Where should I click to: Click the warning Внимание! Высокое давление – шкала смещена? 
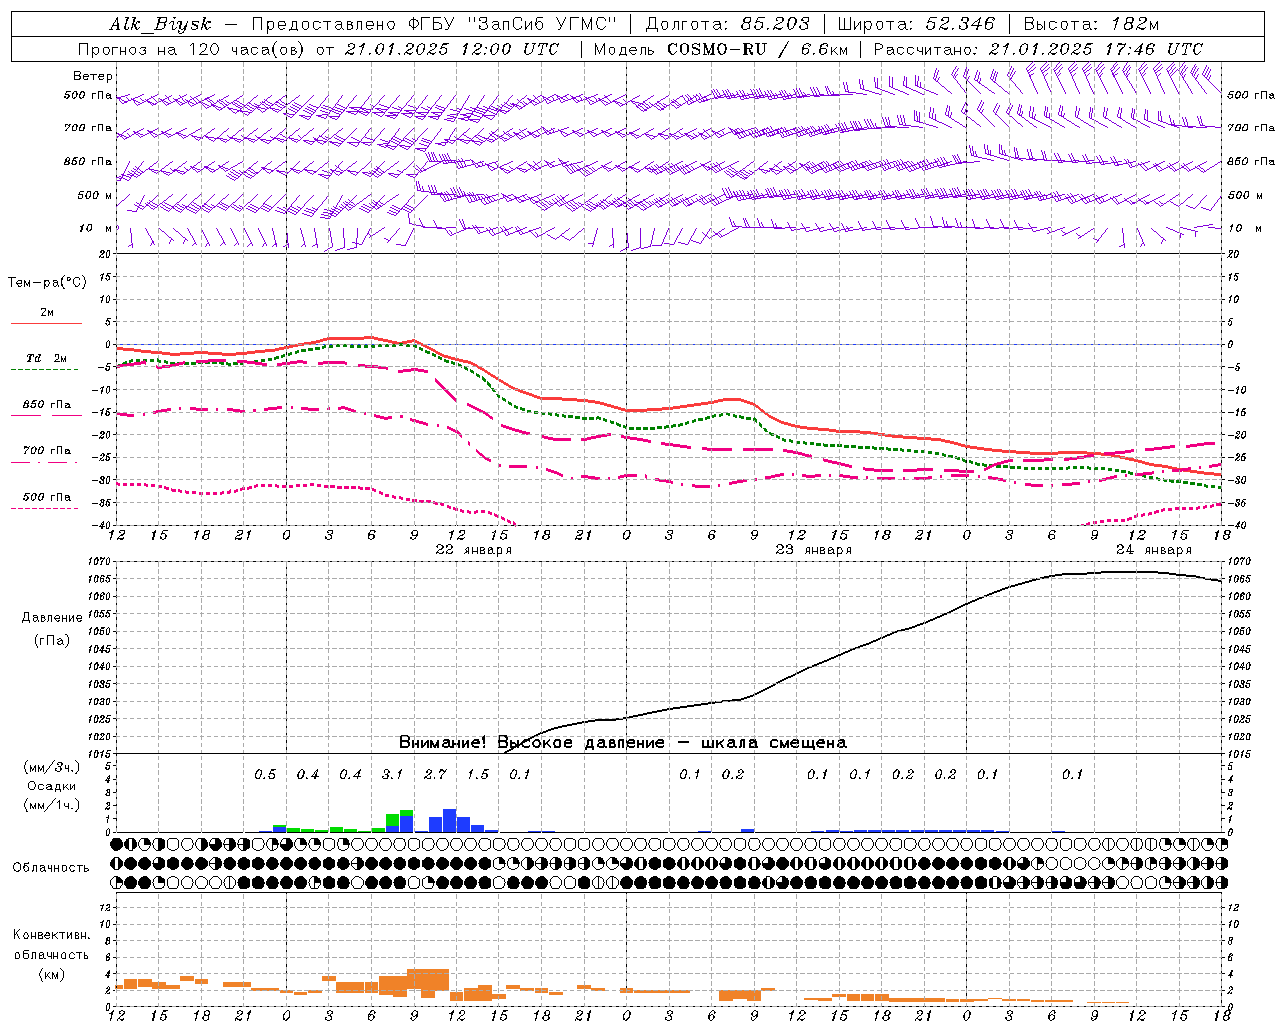click(622, 742)
